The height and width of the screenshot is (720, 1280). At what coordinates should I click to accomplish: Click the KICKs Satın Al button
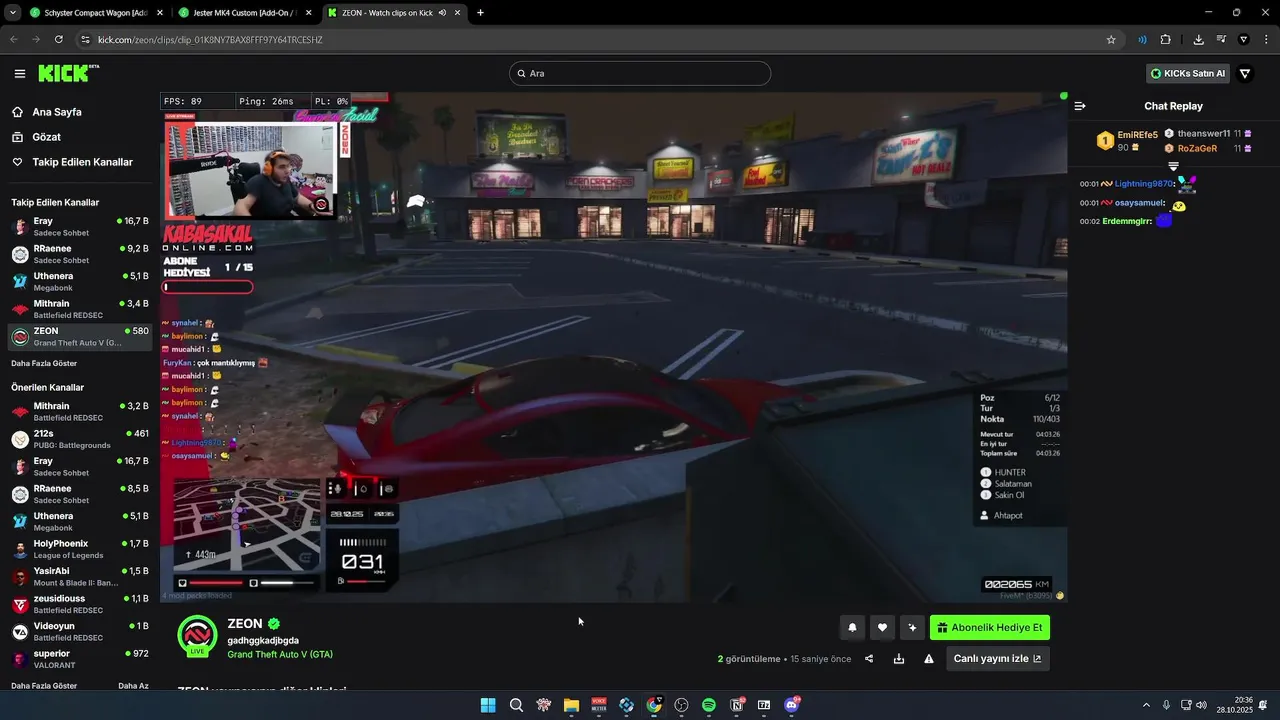pos(1187,73)
